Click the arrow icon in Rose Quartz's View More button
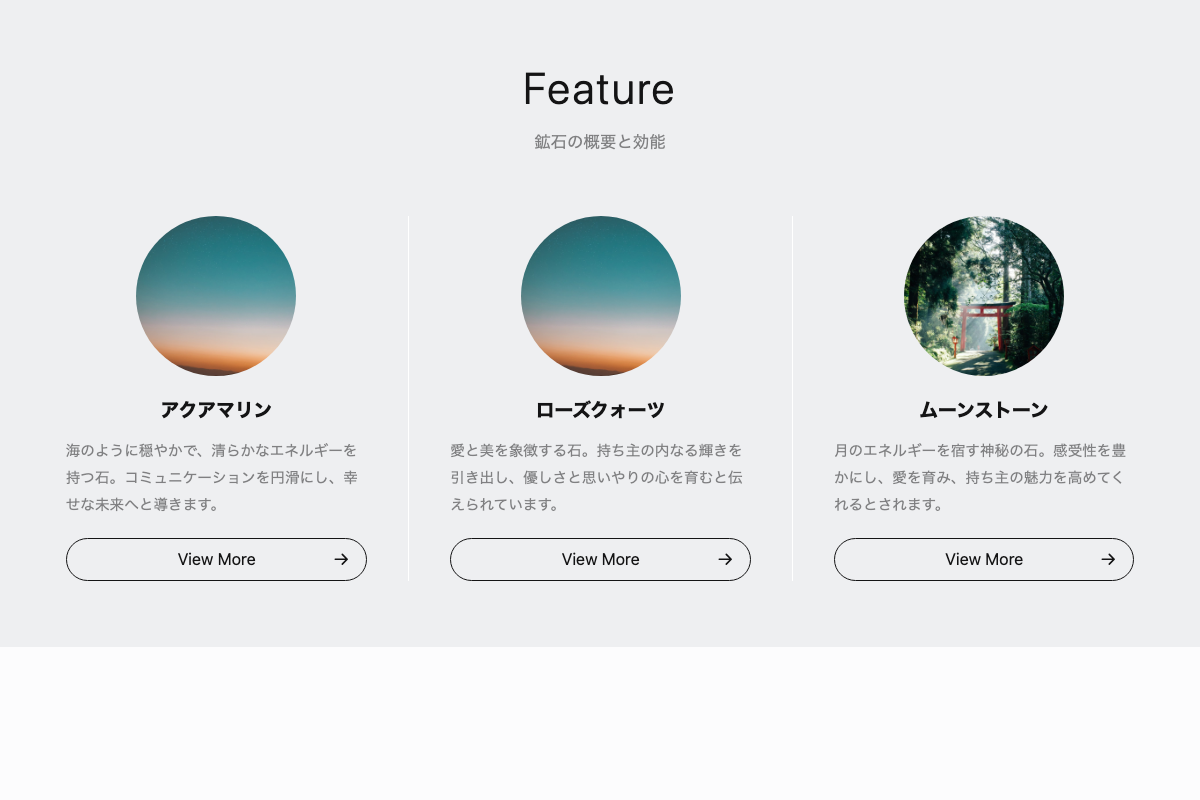The image size is (1200, 800). tap(725, 559)
